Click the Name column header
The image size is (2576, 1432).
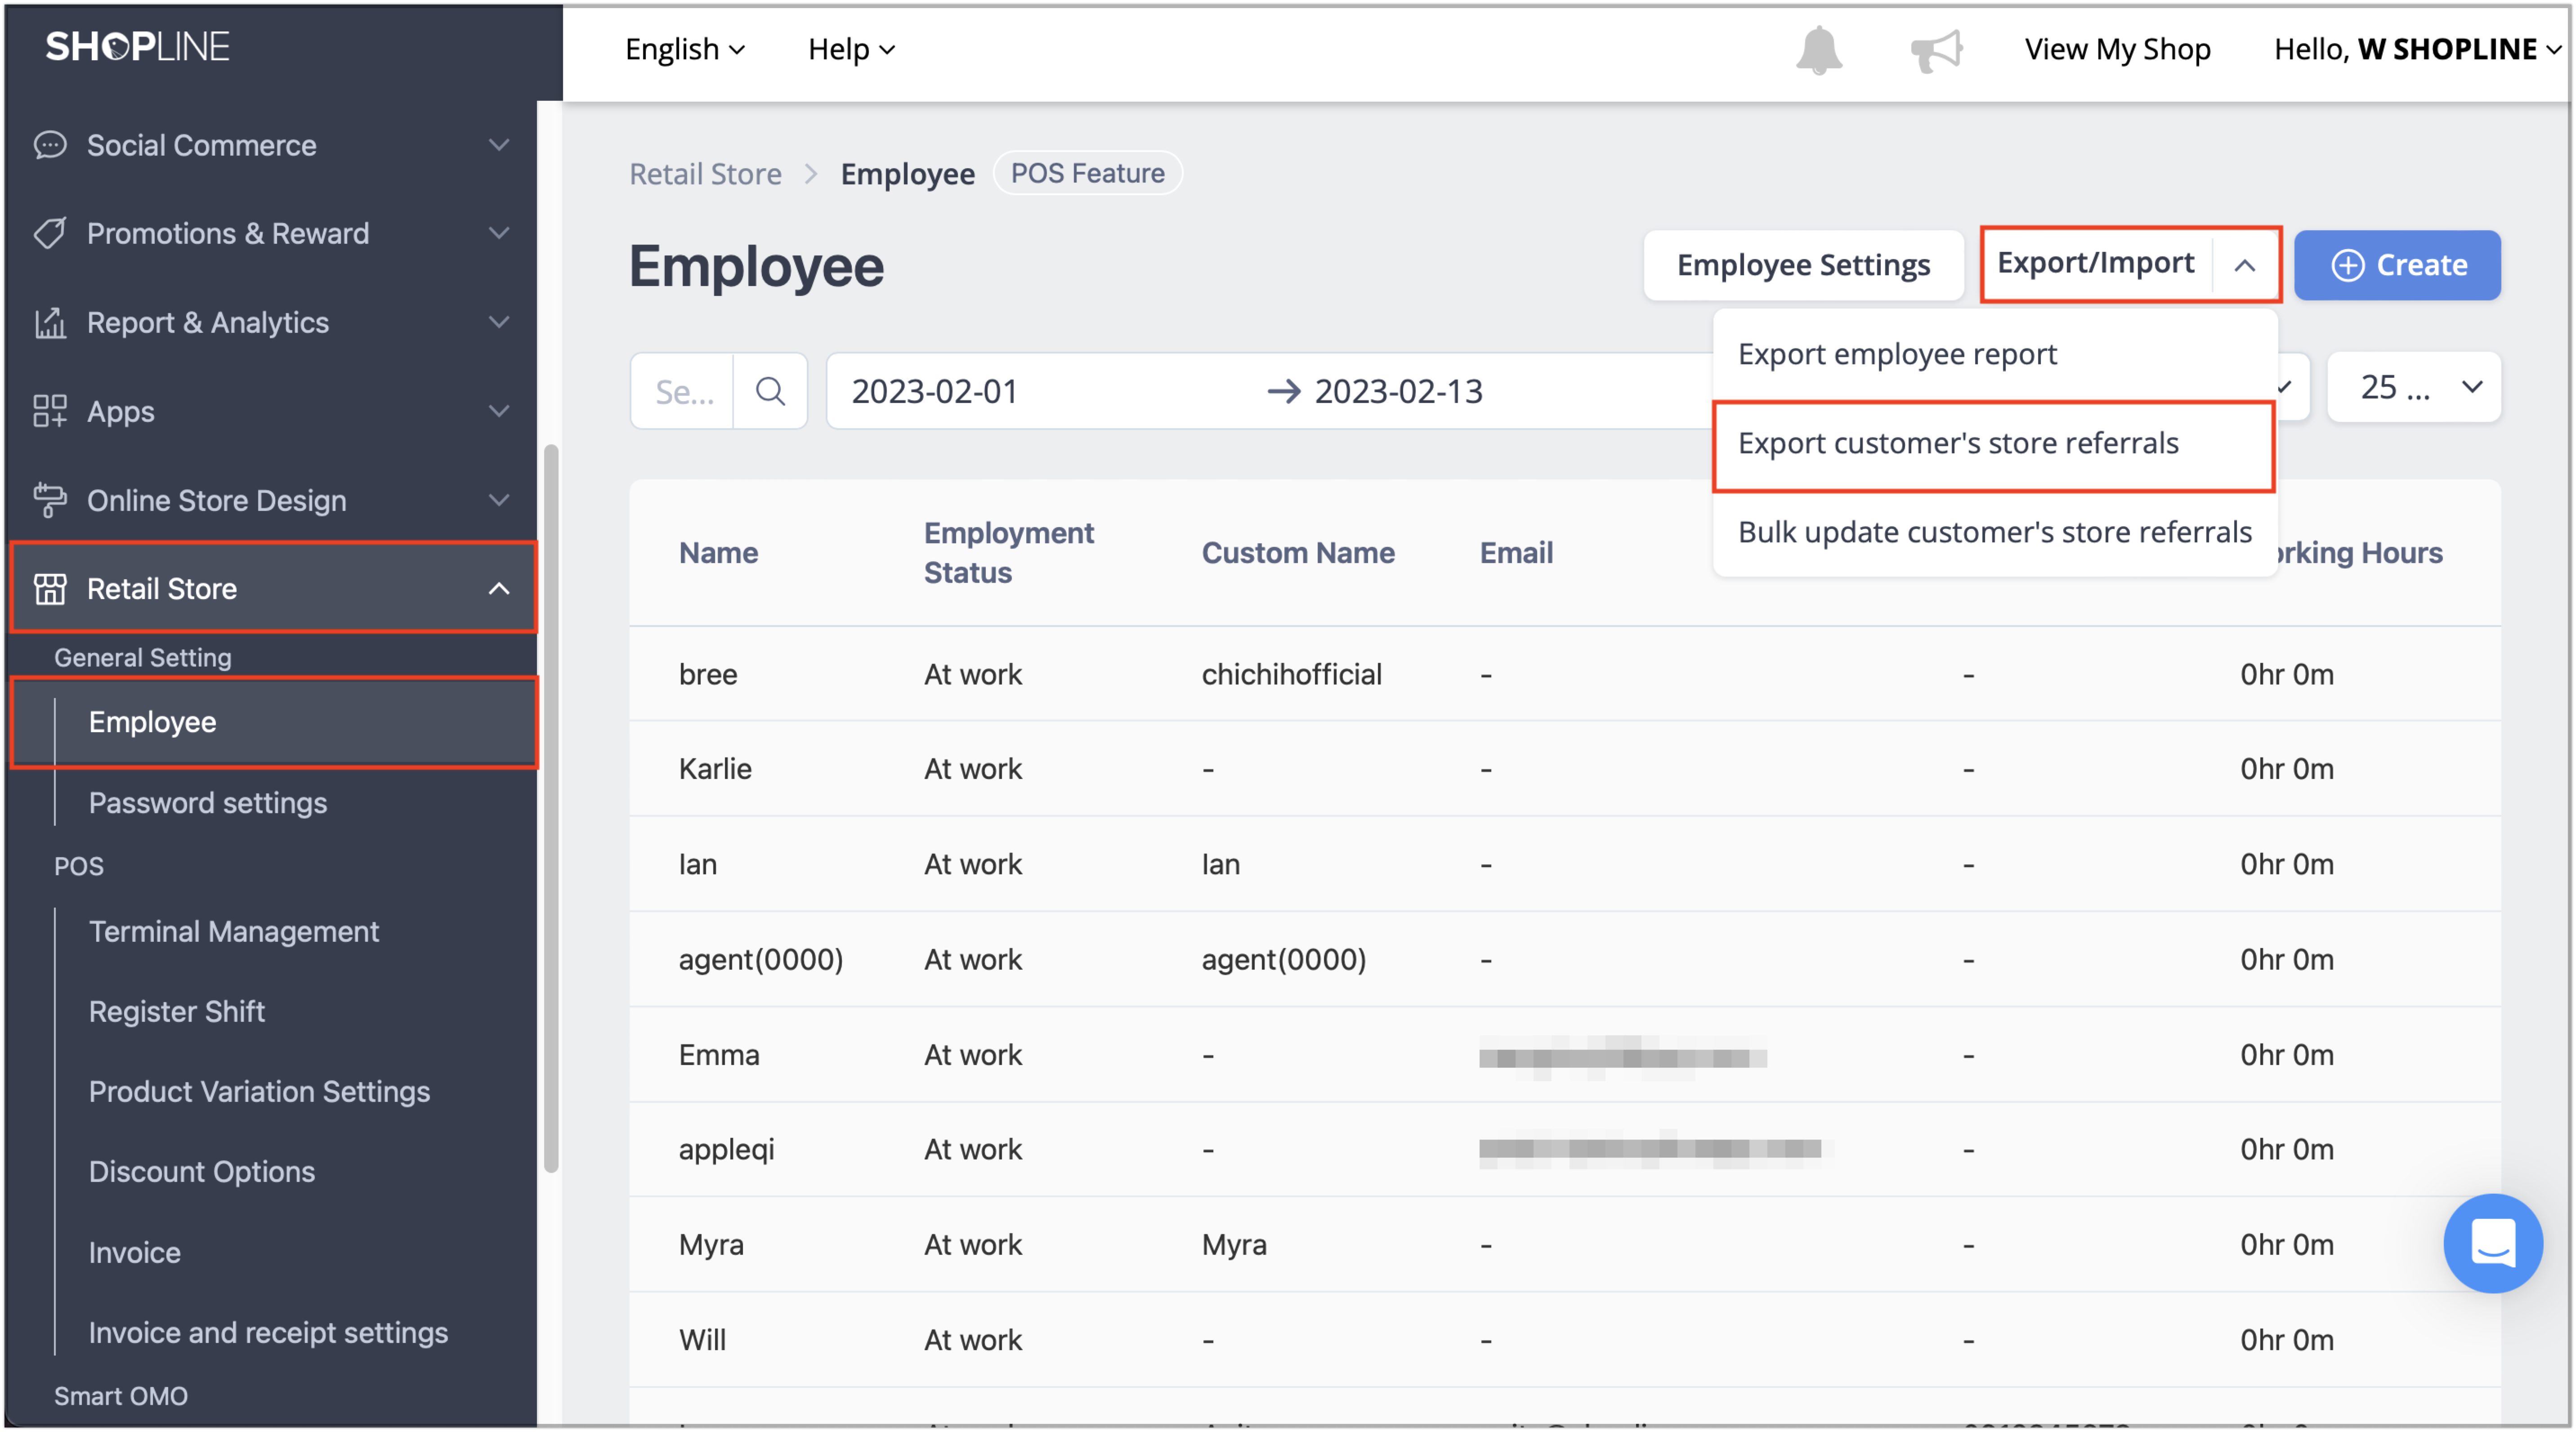718,553
